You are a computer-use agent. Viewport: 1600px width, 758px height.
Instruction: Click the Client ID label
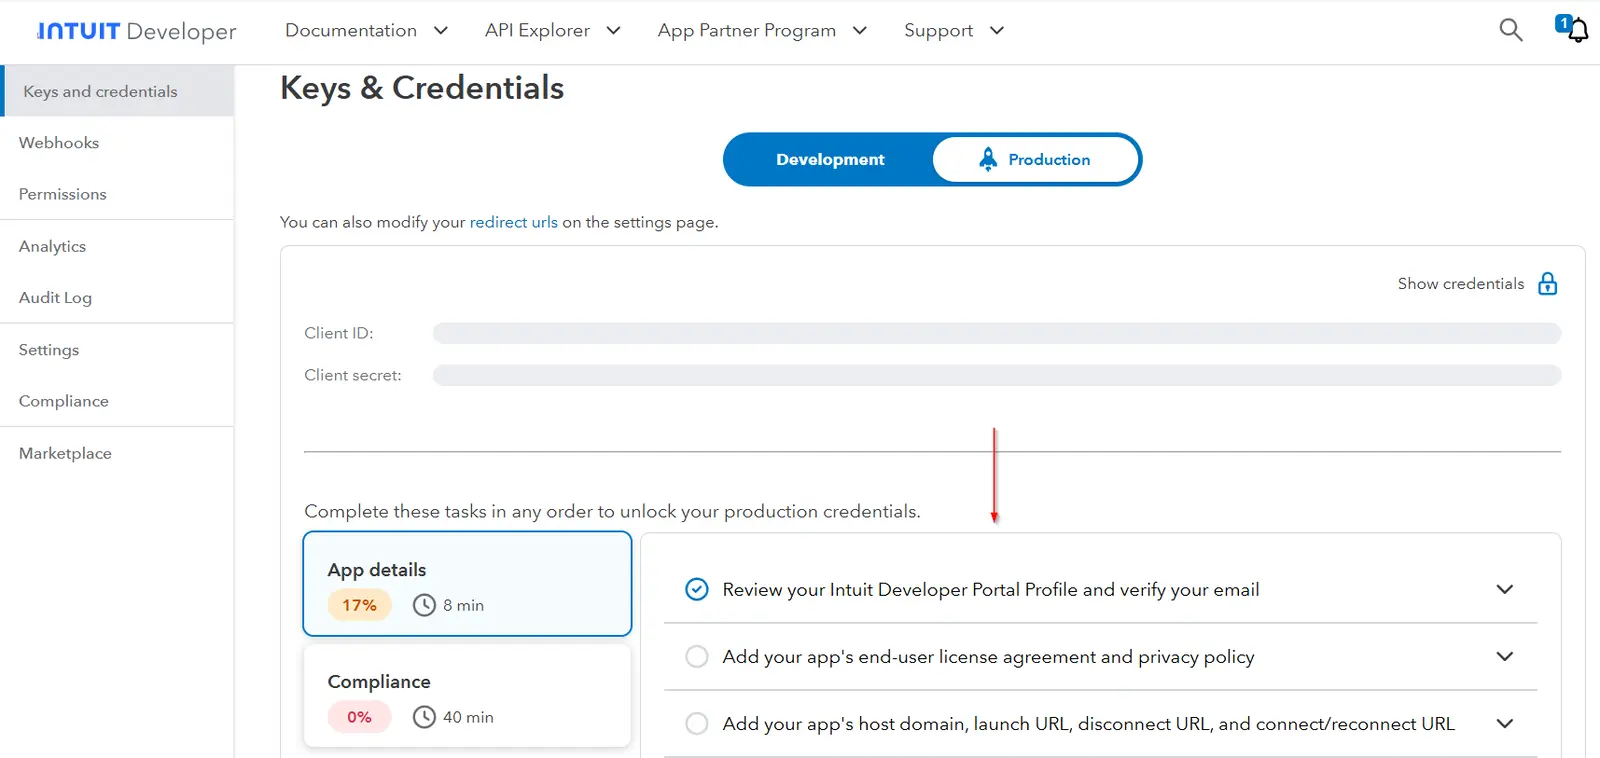coord(339,333)
